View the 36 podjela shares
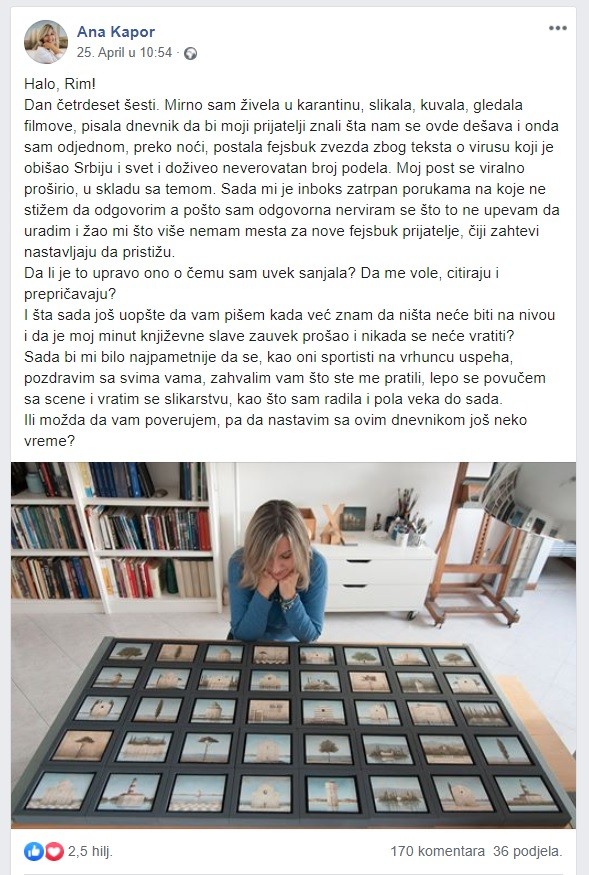Viewport: 589px width, 875px height. 527,851
